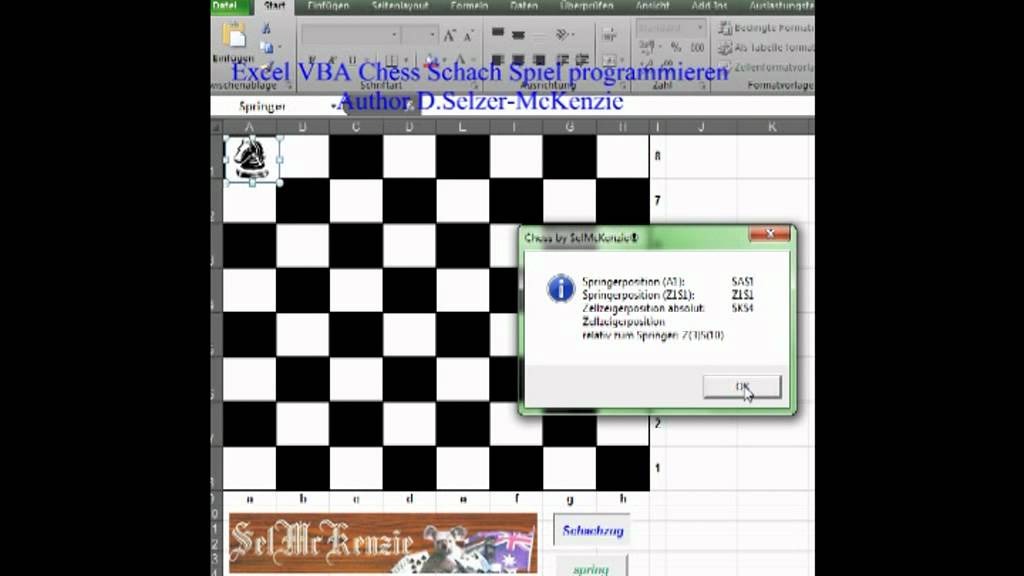Increase the font size with large A
1024x576 pixels.
click(449, 35)
